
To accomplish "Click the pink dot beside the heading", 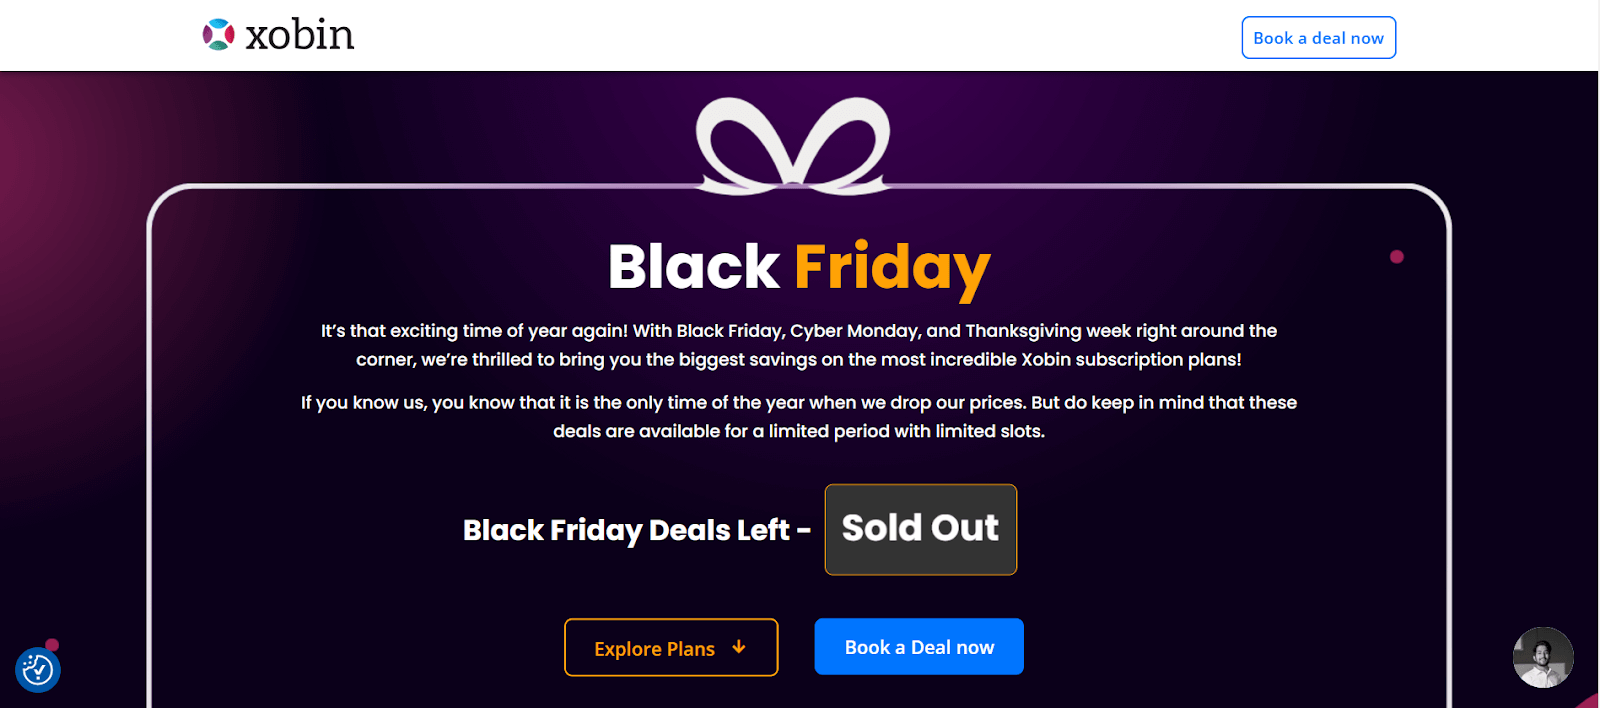I will 1397,257.
